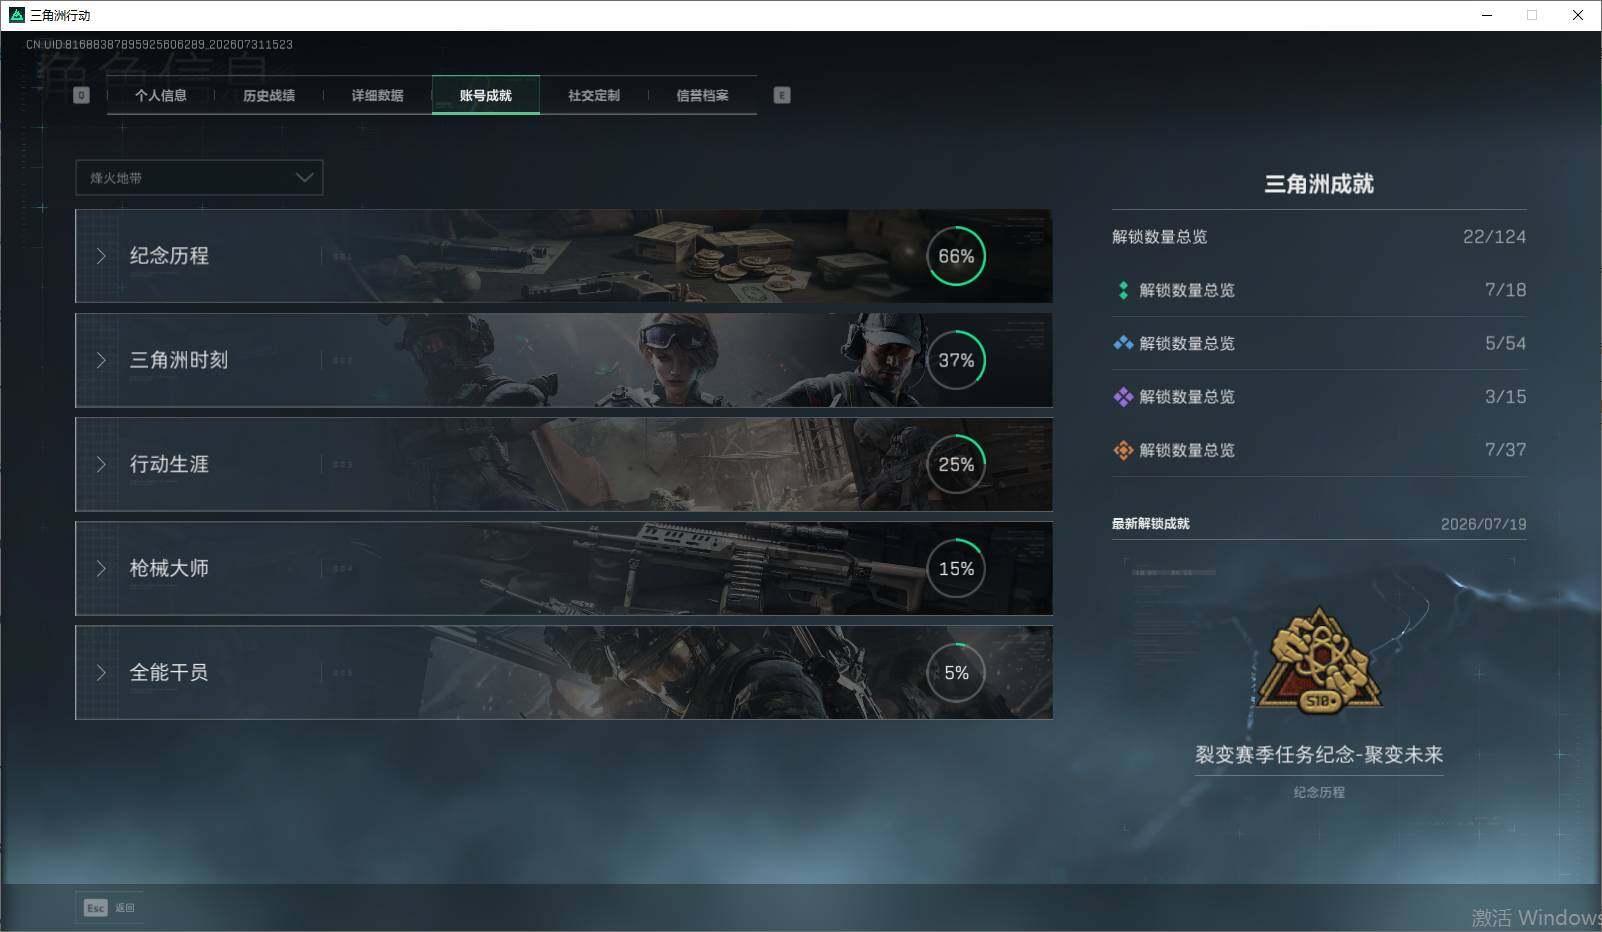
Task: Click the E key next-tab icon
Action: coord(782,95)
